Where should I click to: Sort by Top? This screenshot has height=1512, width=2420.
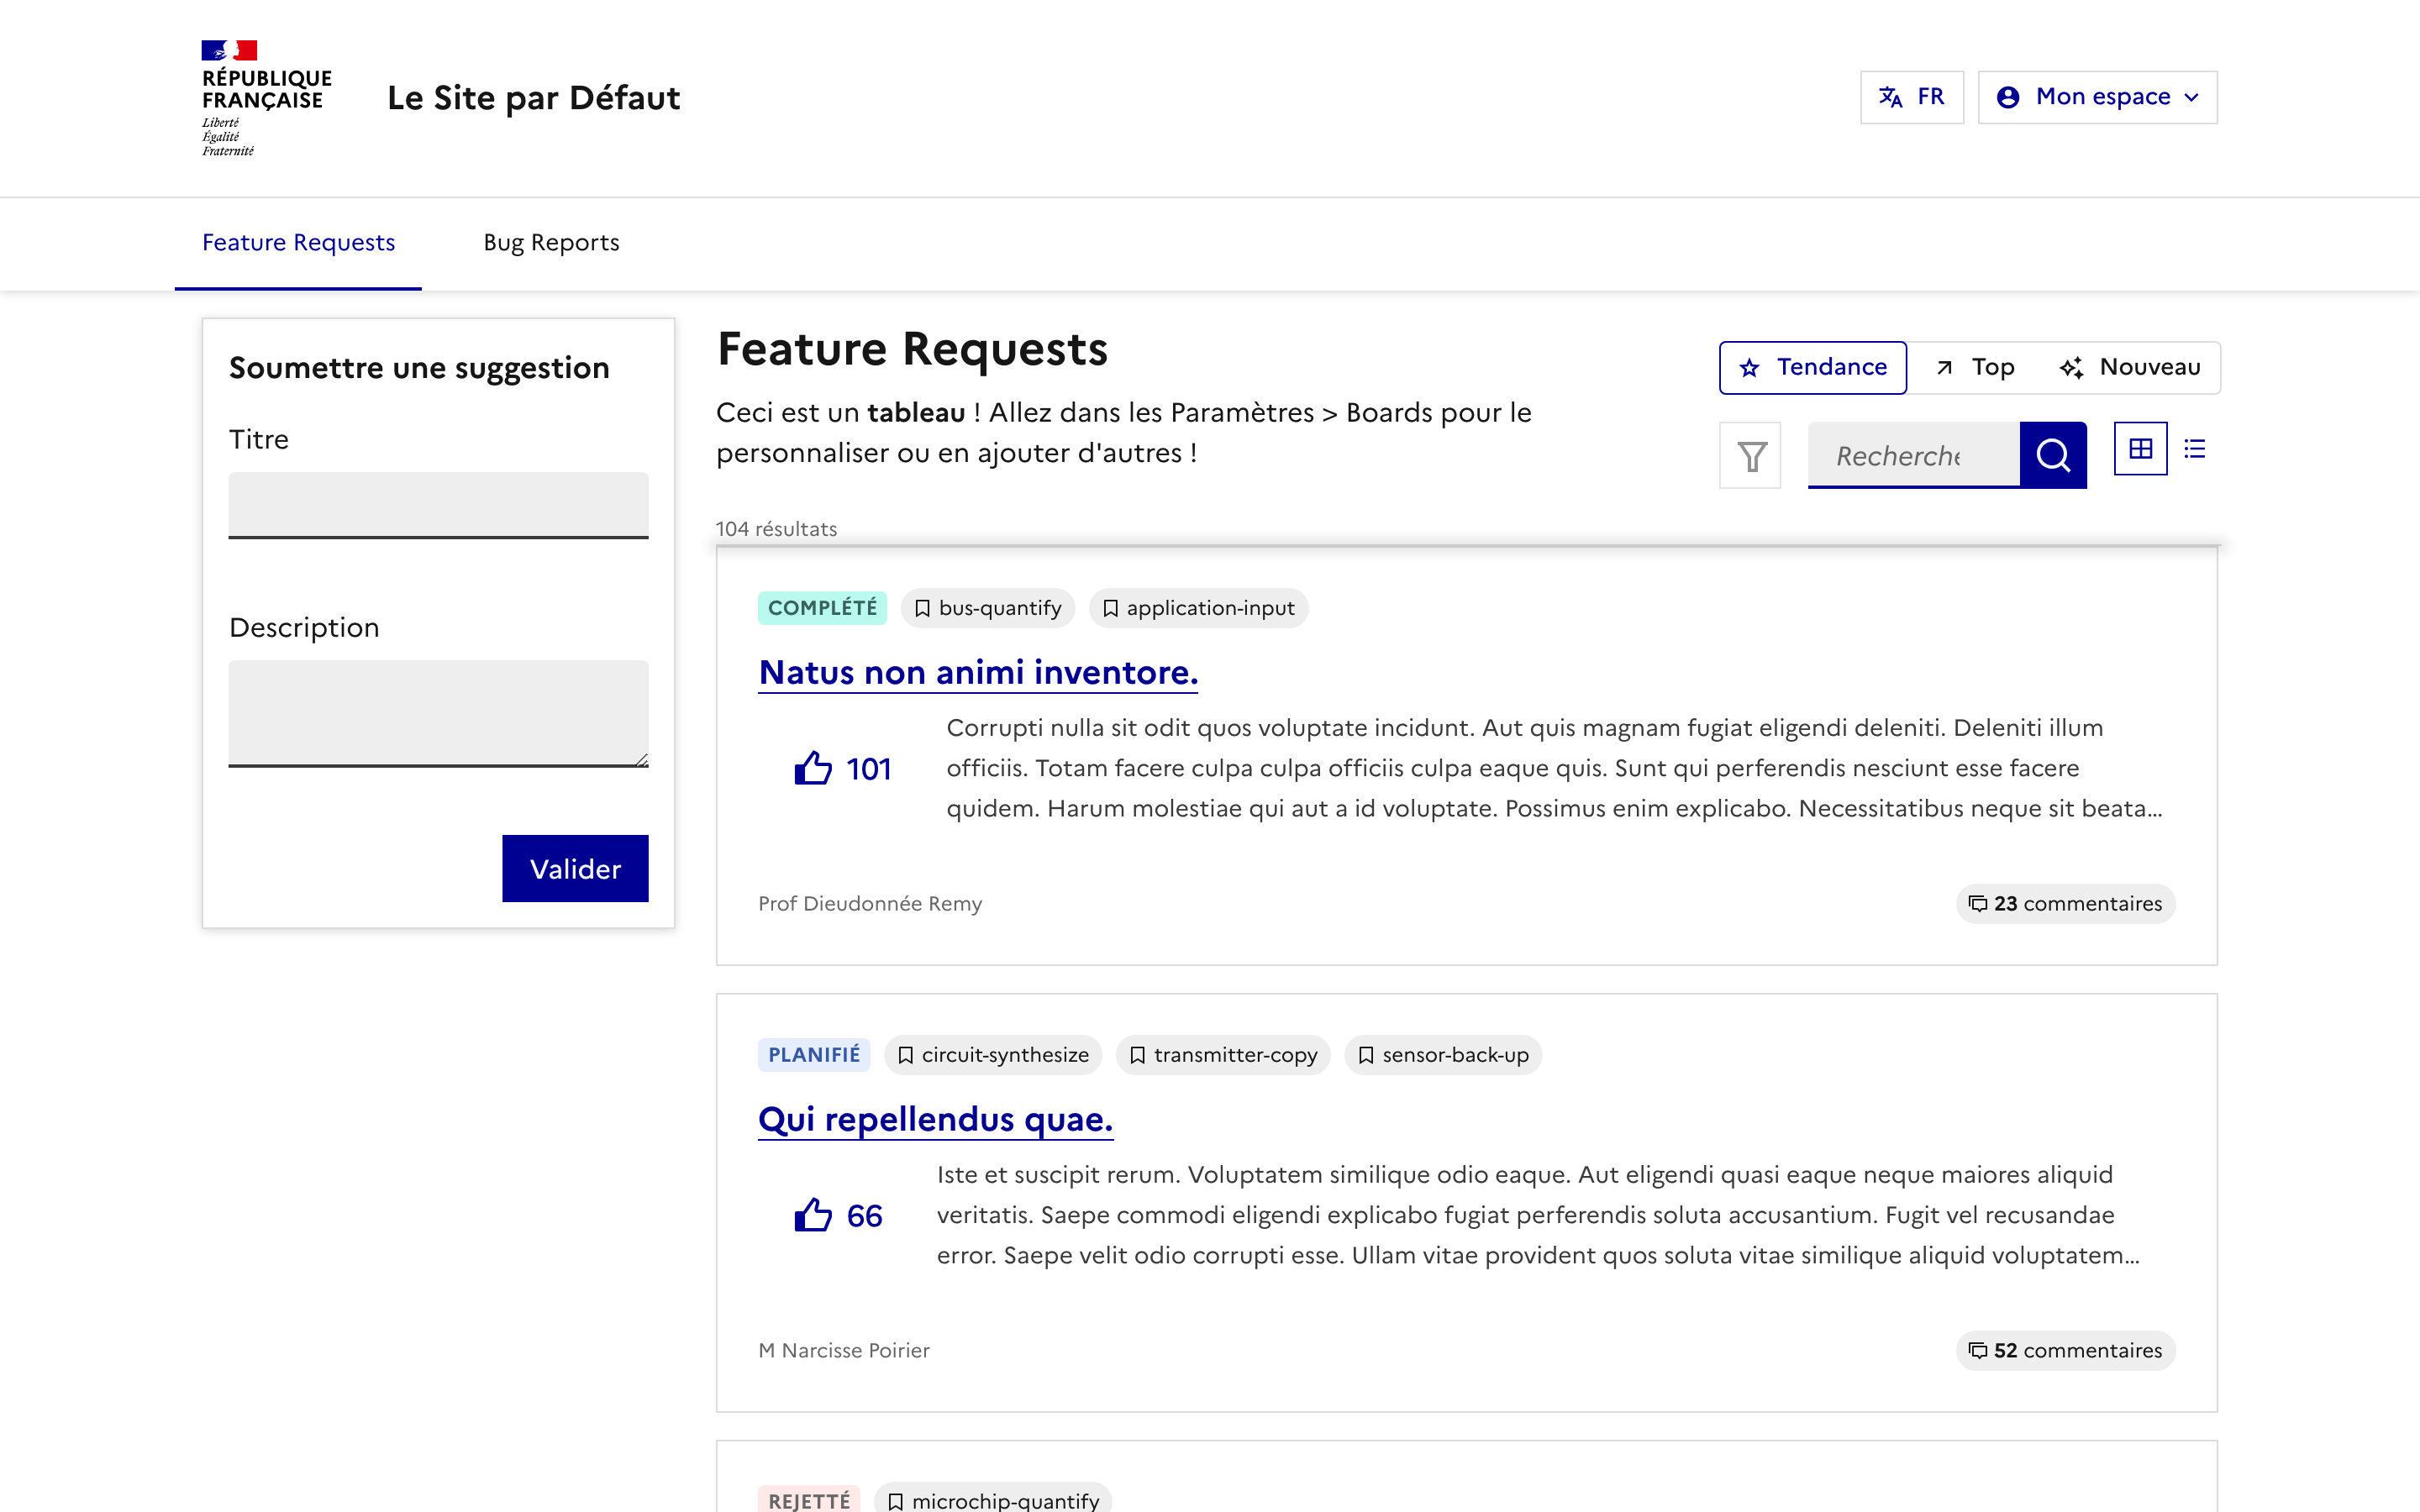click(x=1976, y=367)
